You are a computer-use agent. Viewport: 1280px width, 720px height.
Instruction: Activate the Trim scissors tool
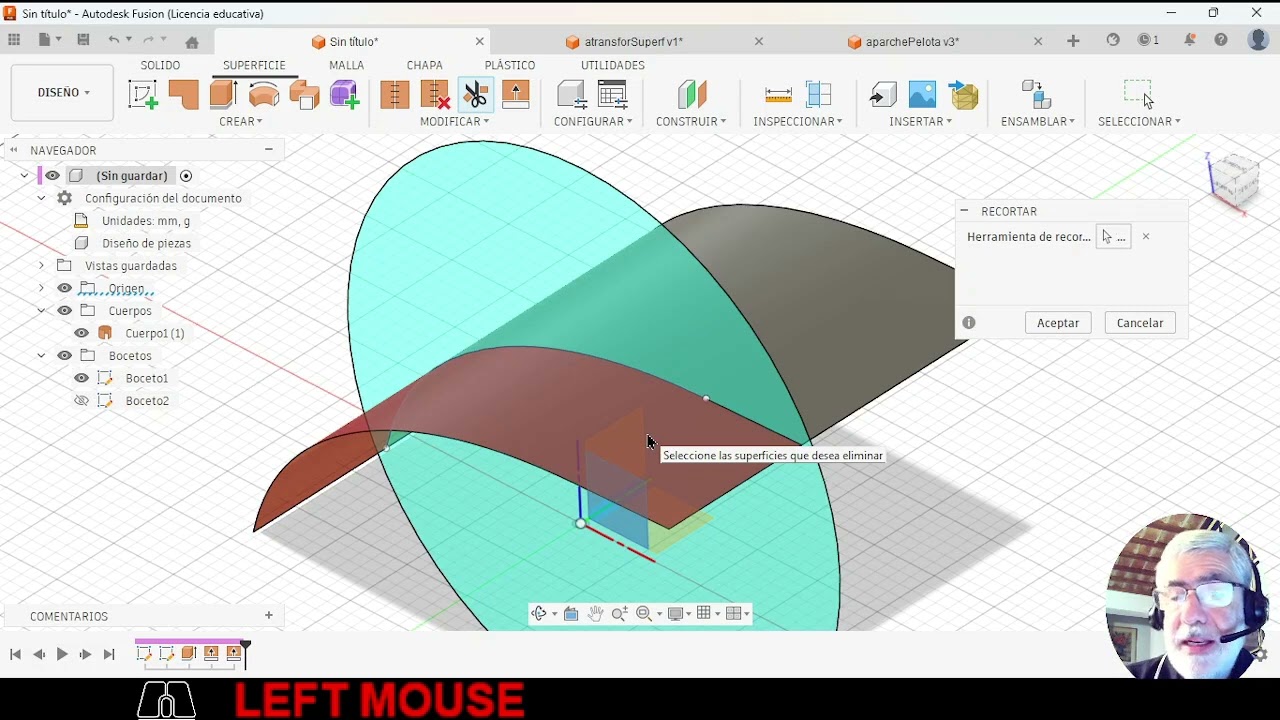tap(475, 95)
